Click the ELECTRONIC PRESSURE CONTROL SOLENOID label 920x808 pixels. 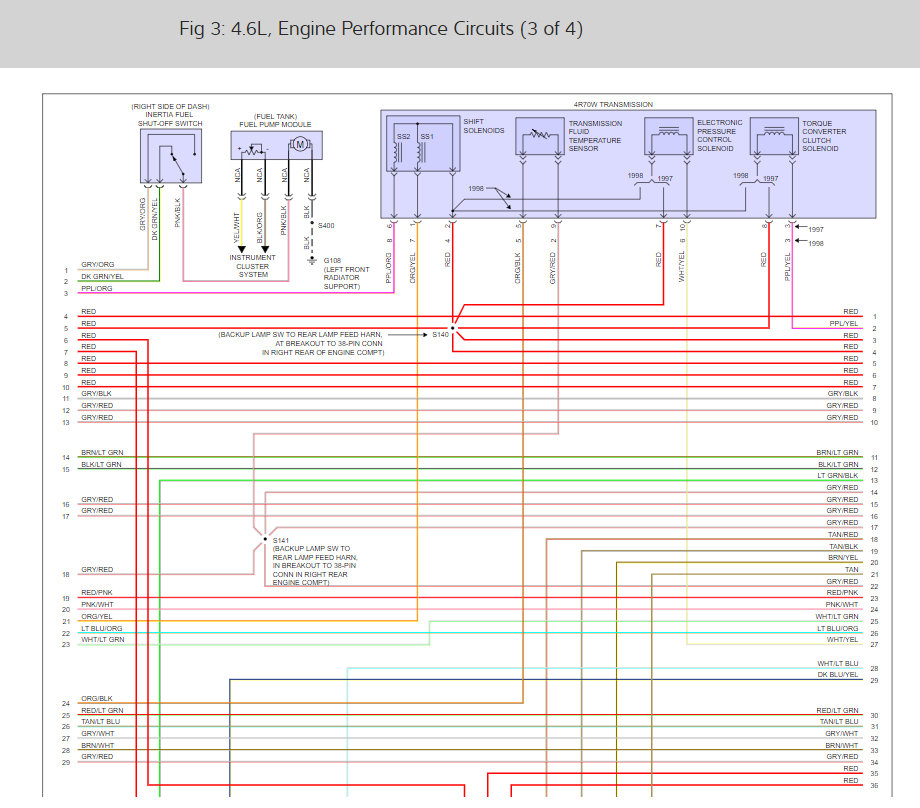[719, 136]
